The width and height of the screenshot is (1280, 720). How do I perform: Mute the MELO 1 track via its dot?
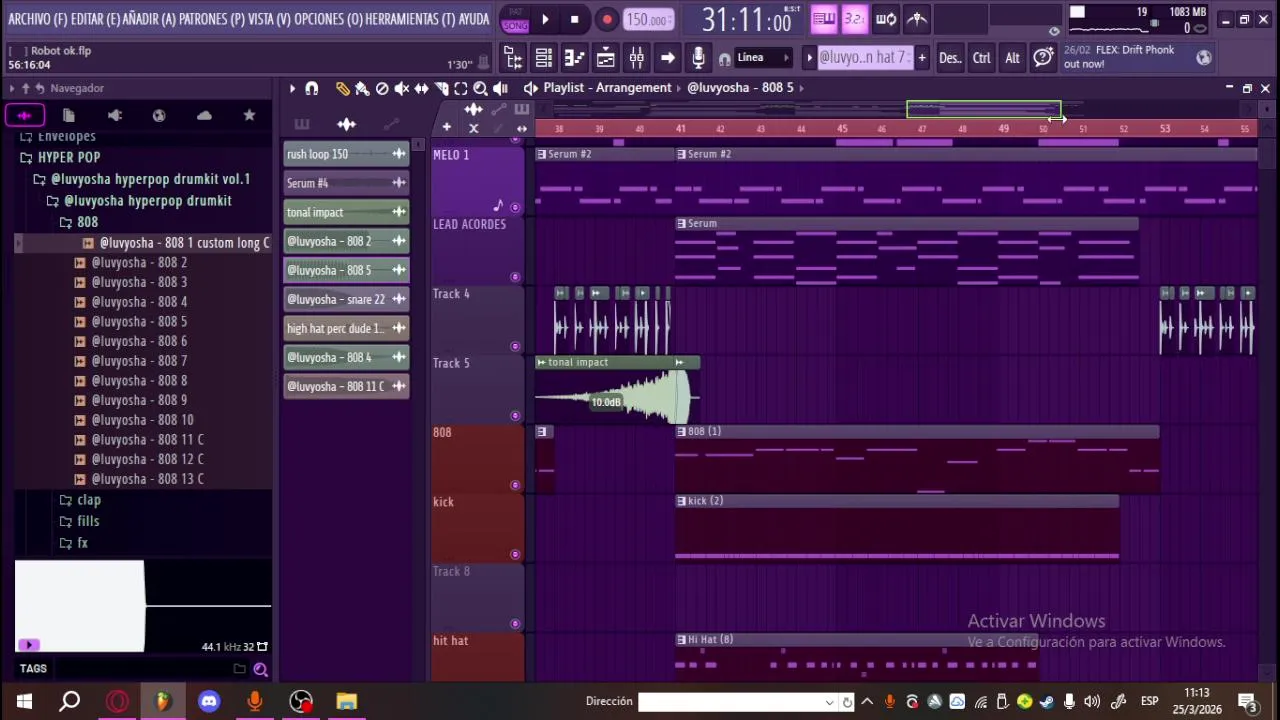pos(516,207)
